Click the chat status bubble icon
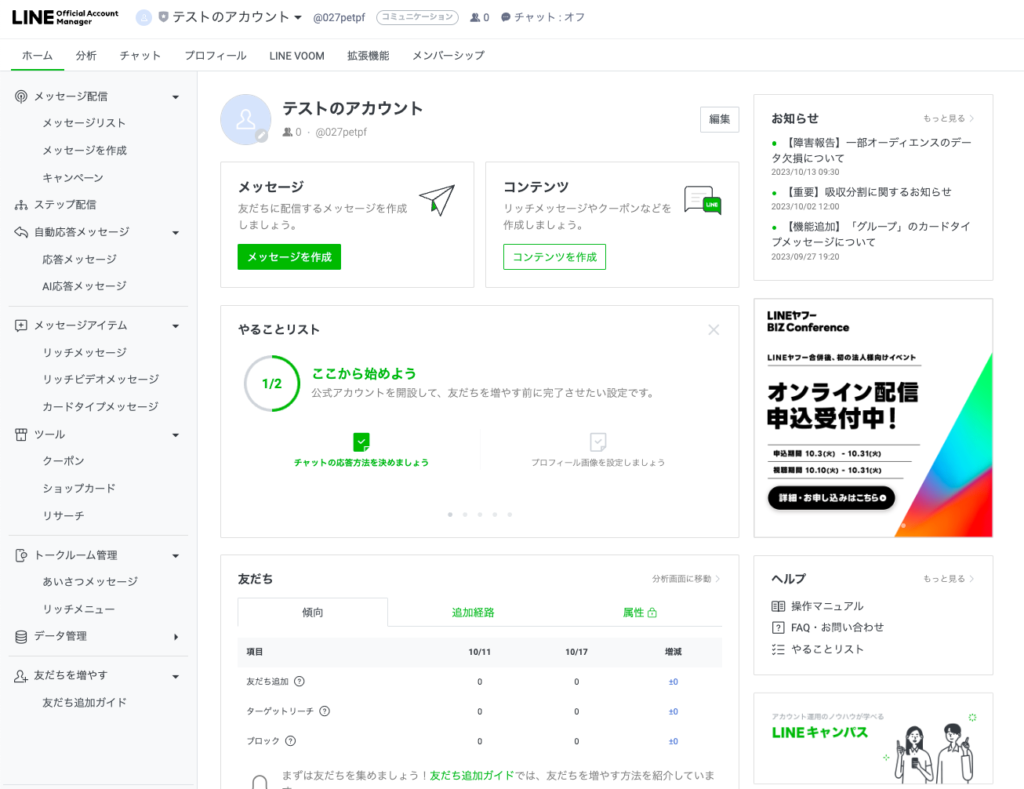This screenshot has height=789, width=1024. point(505,18)
